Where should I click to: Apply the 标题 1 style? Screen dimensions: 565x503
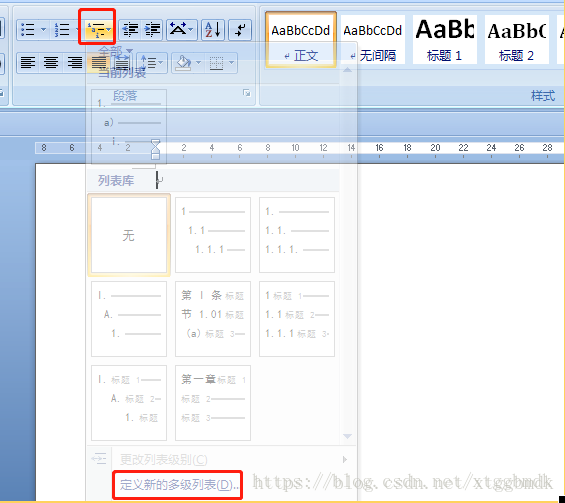tap(445, 40)
